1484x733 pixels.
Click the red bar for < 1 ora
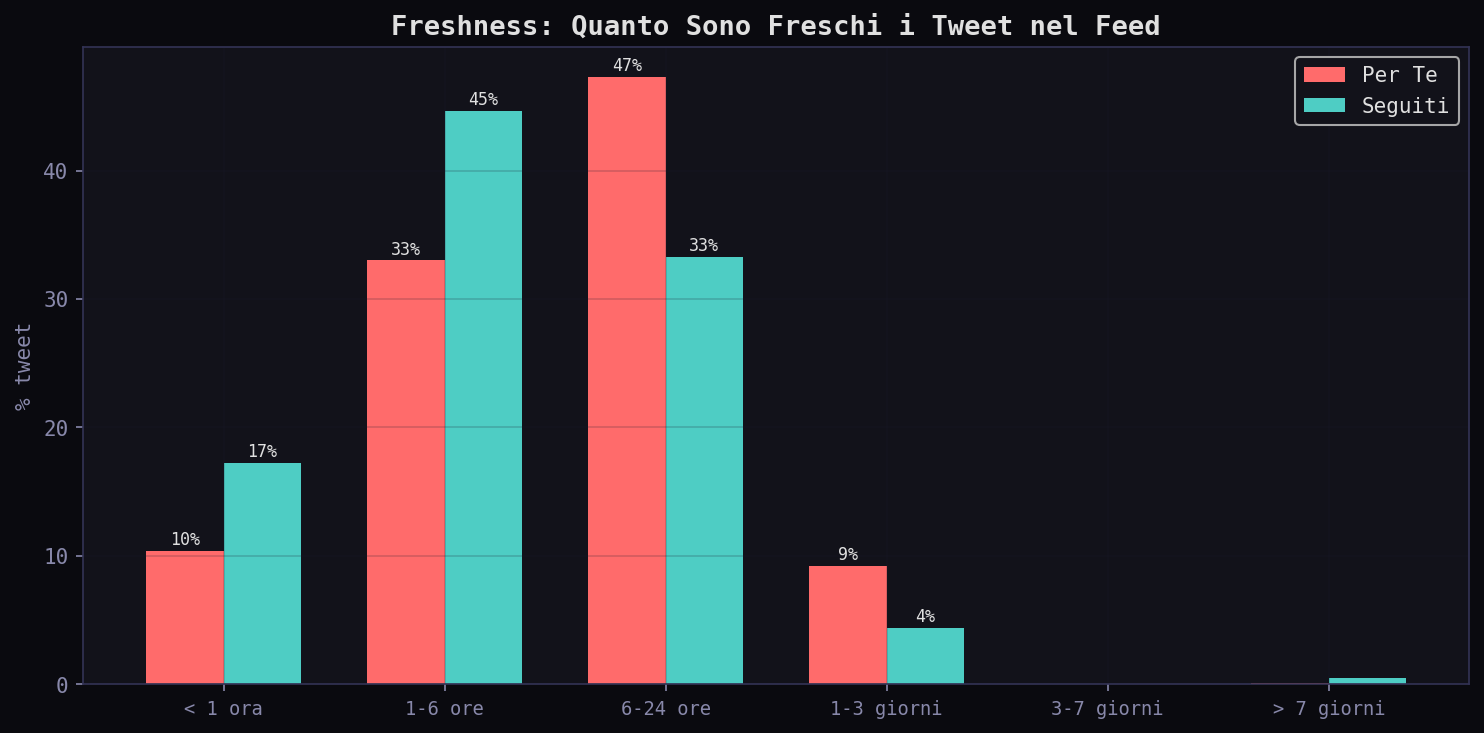[185, 617]
